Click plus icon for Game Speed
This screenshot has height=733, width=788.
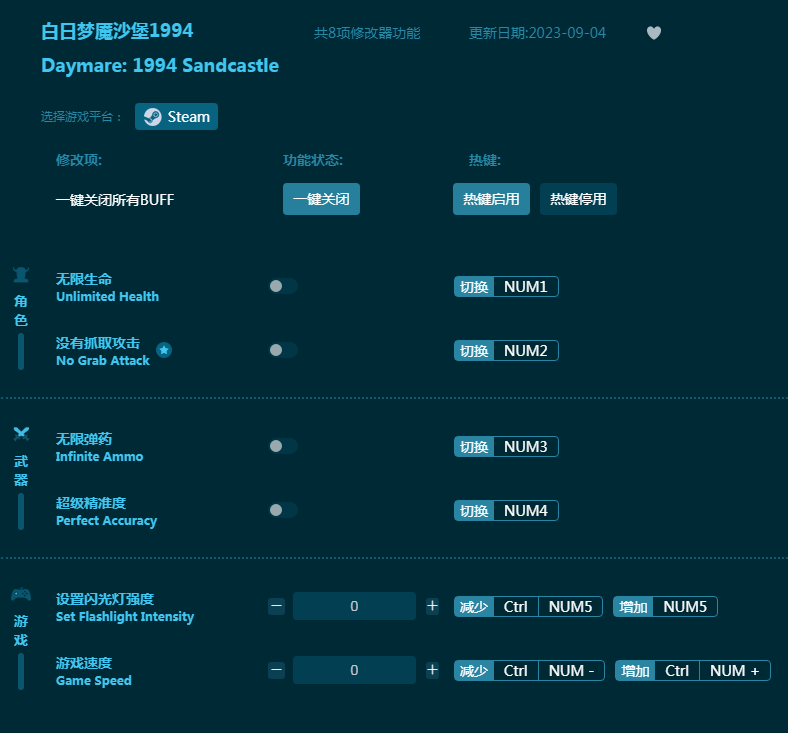432,670
